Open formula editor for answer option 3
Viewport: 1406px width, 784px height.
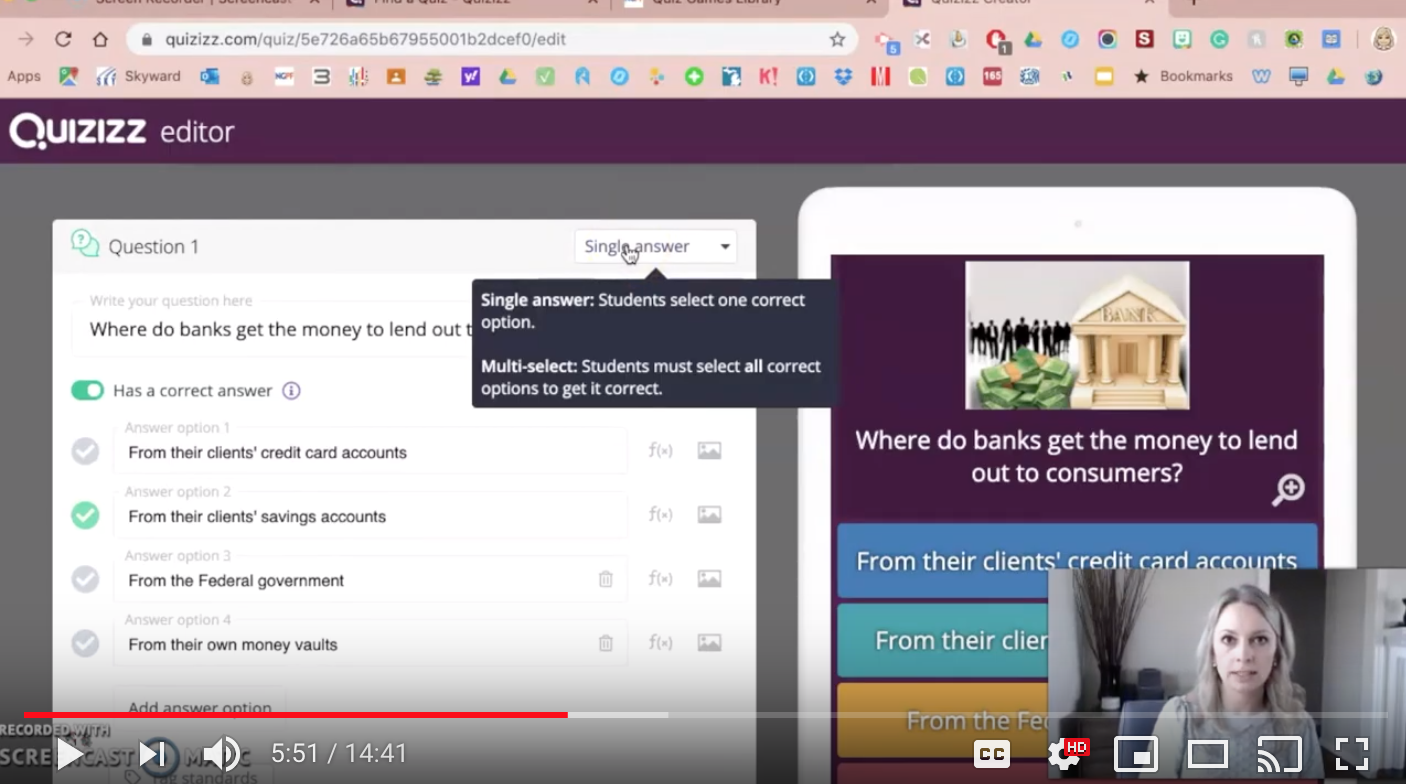click(x=660, y=579)
